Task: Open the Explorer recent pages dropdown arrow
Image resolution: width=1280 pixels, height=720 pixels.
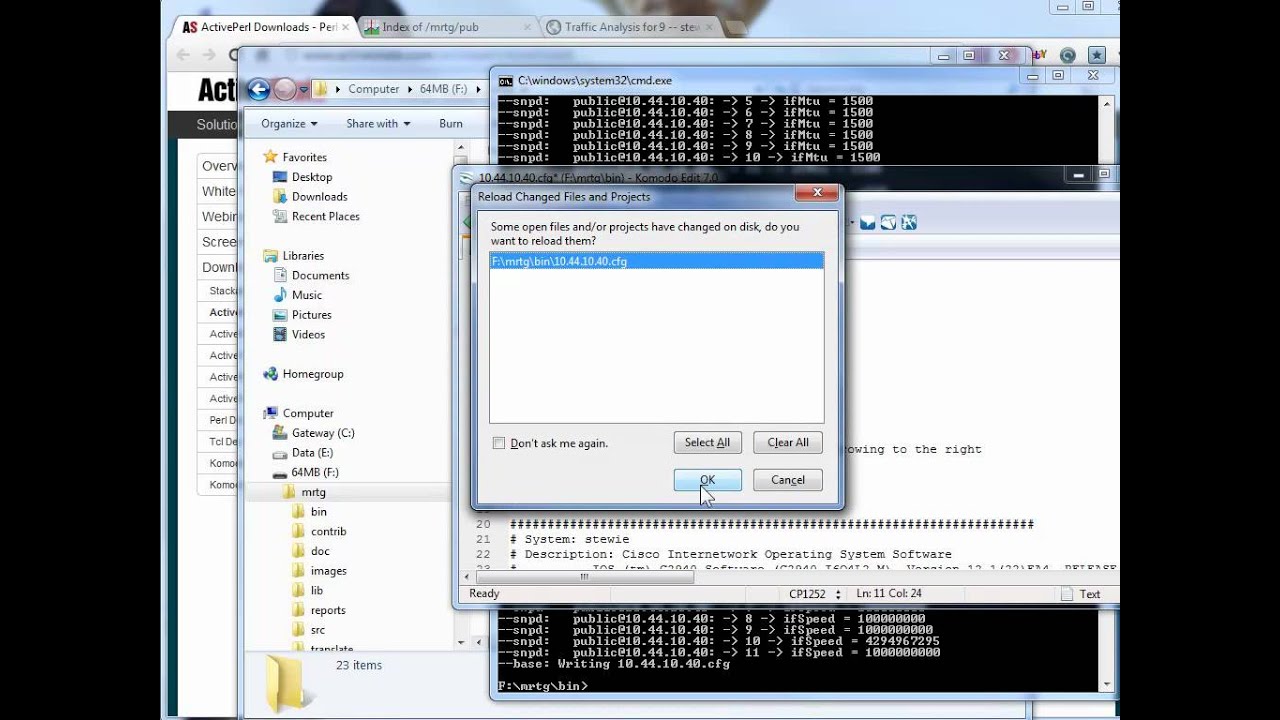Action: pyautogui.click(x=302, y=89)
